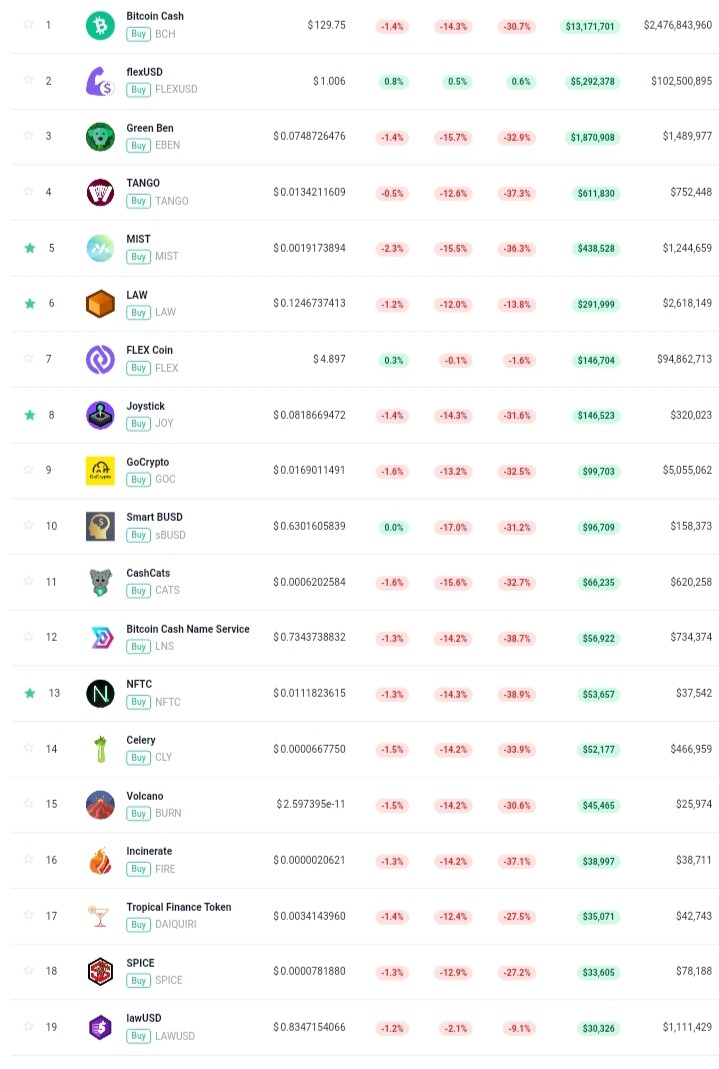Open the Bitcoin Cash Name Service link
This screenshot has width=719, height=1069.
click(x=188, y=629)
